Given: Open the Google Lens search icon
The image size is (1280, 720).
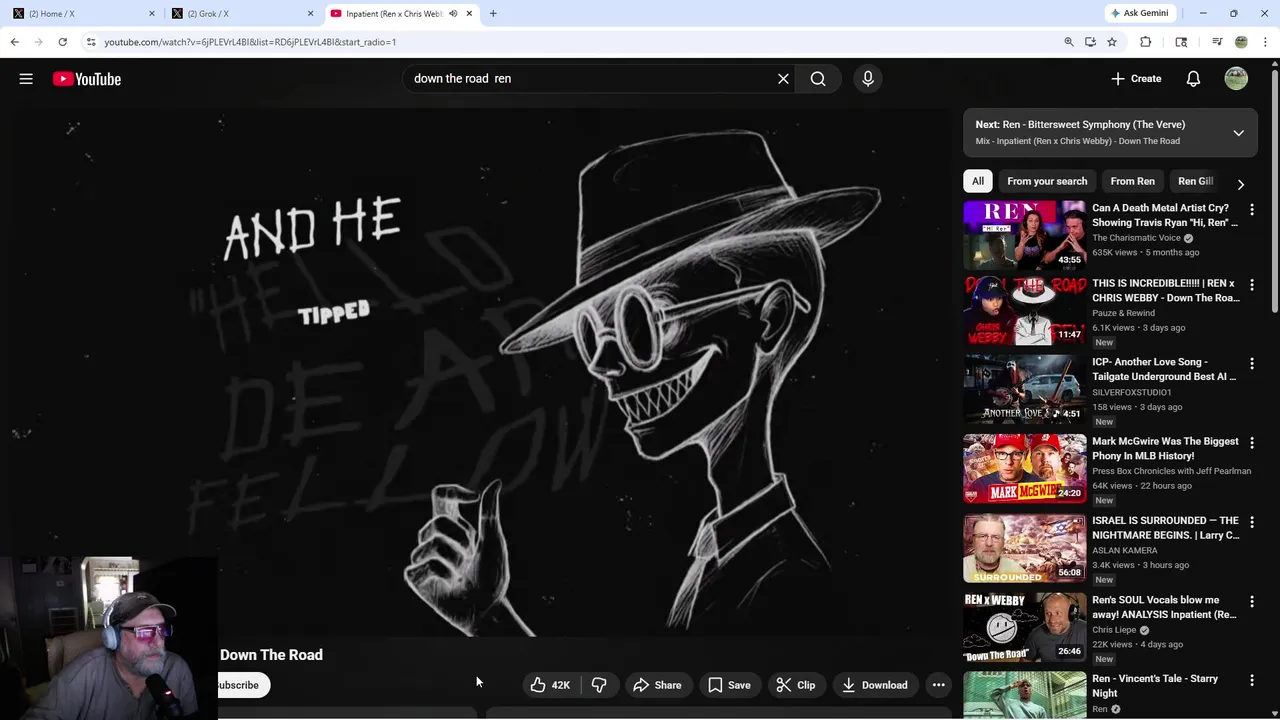Looking at the screenshot, I should 1181,42.
